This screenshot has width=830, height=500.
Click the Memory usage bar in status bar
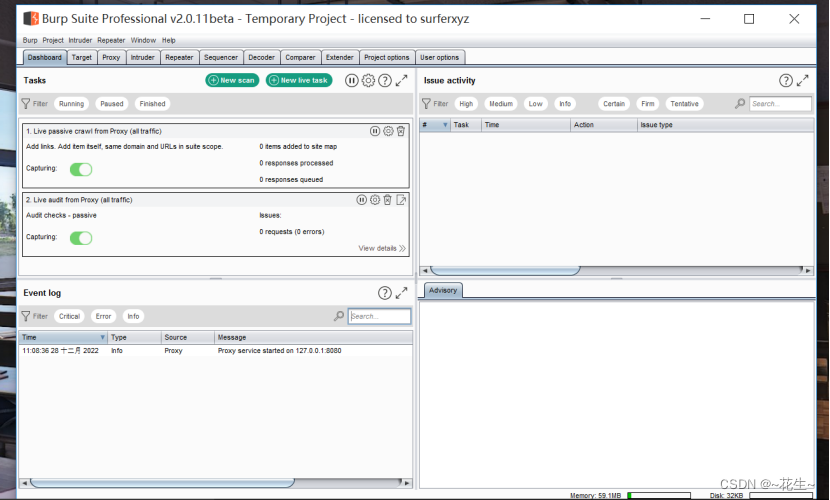pyautogui.click(x=659, y=496)
